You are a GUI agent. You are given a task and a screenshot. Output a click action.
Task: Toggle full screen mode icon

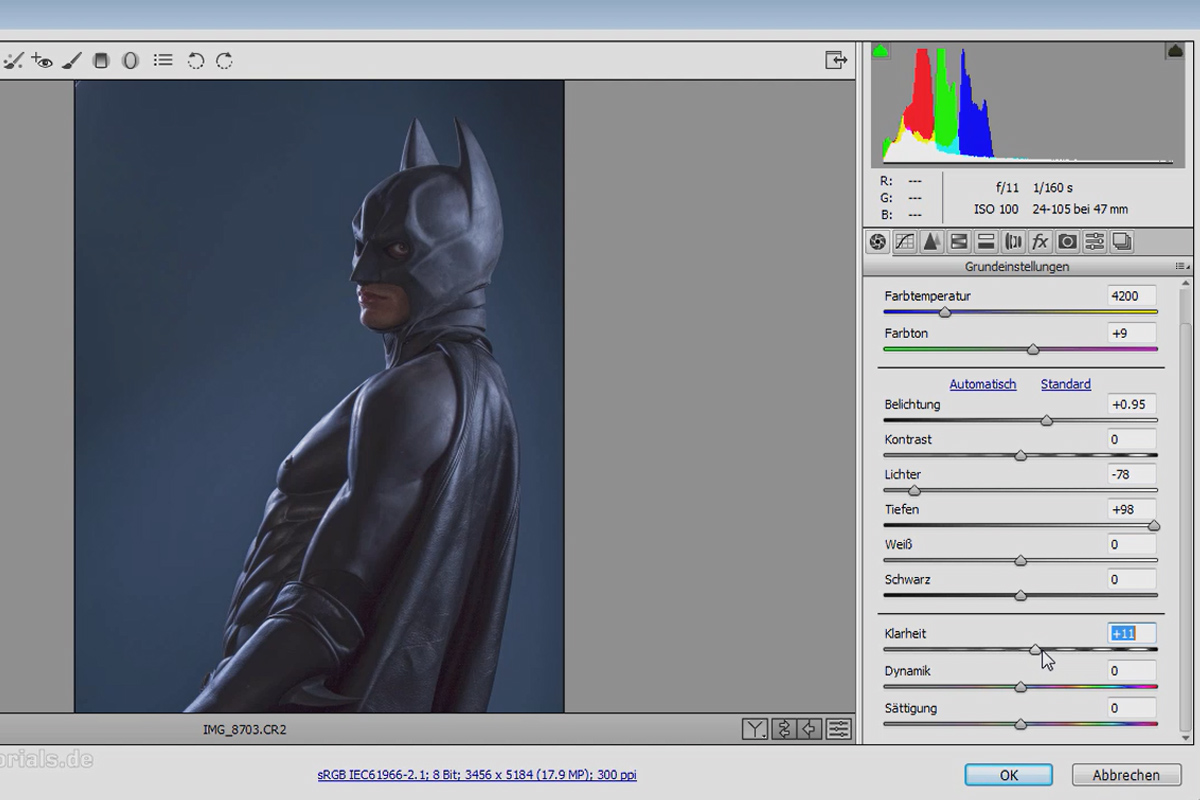click(x=836, y=61)
